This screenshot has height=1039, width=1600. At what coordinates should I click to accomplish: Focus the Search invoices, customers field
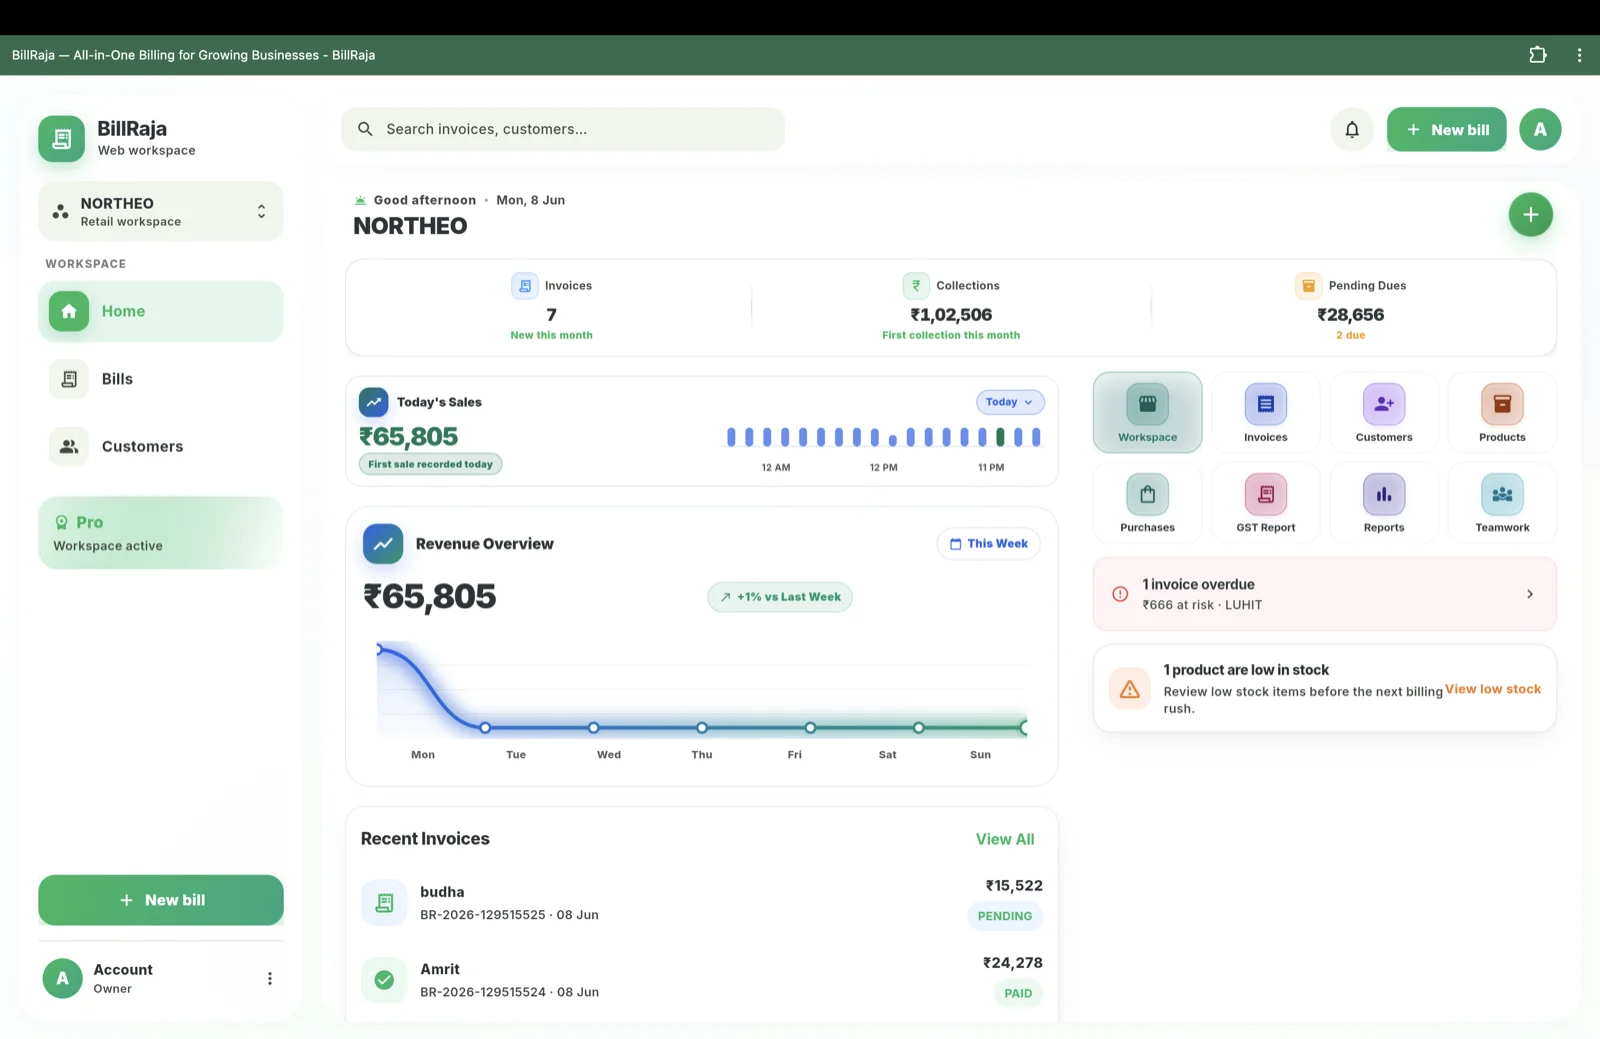[562, 129]
